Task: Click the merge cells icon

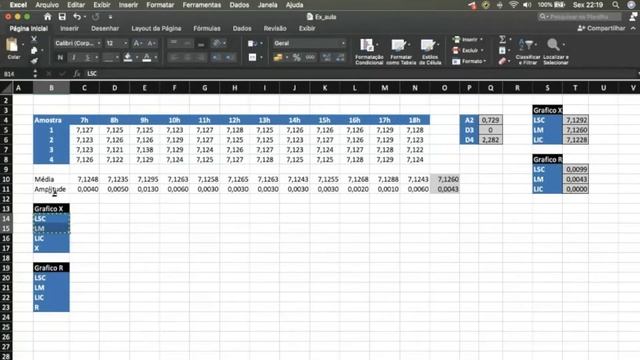Action: tap(253, 58)
